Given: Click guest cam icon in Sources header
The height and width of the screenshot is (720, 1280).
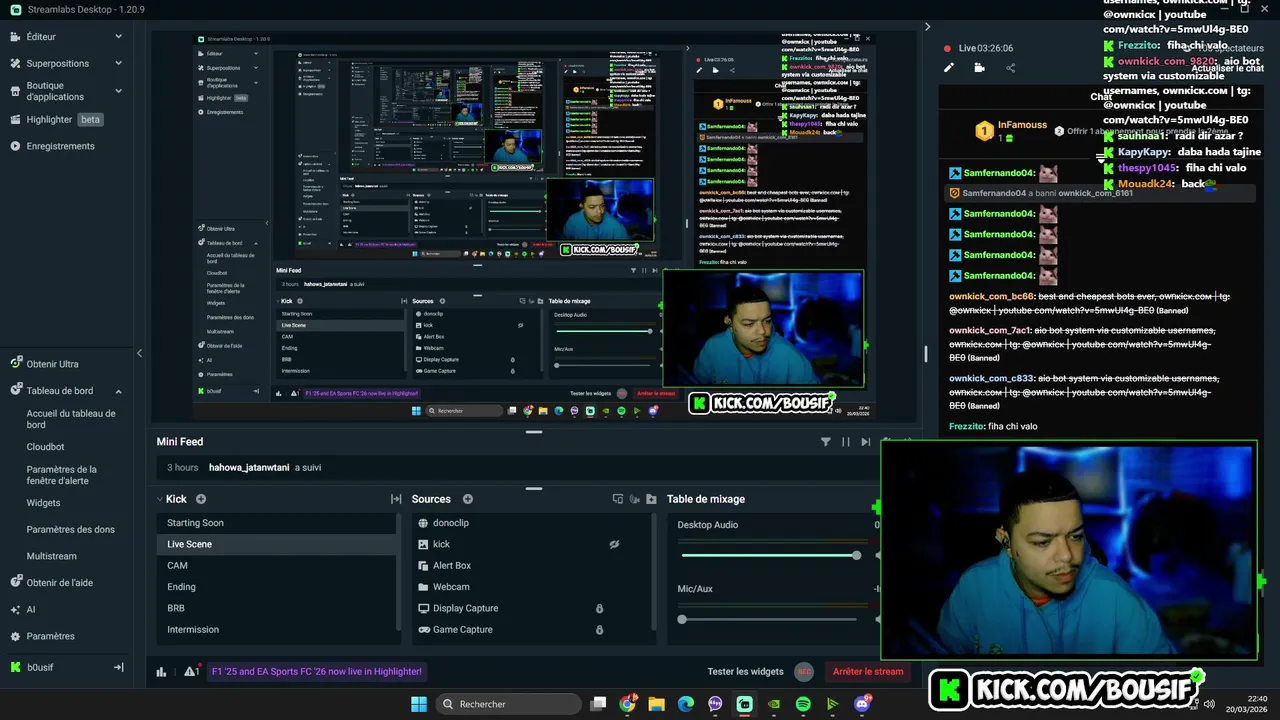Looking at the screenshot, I should 634,499.
